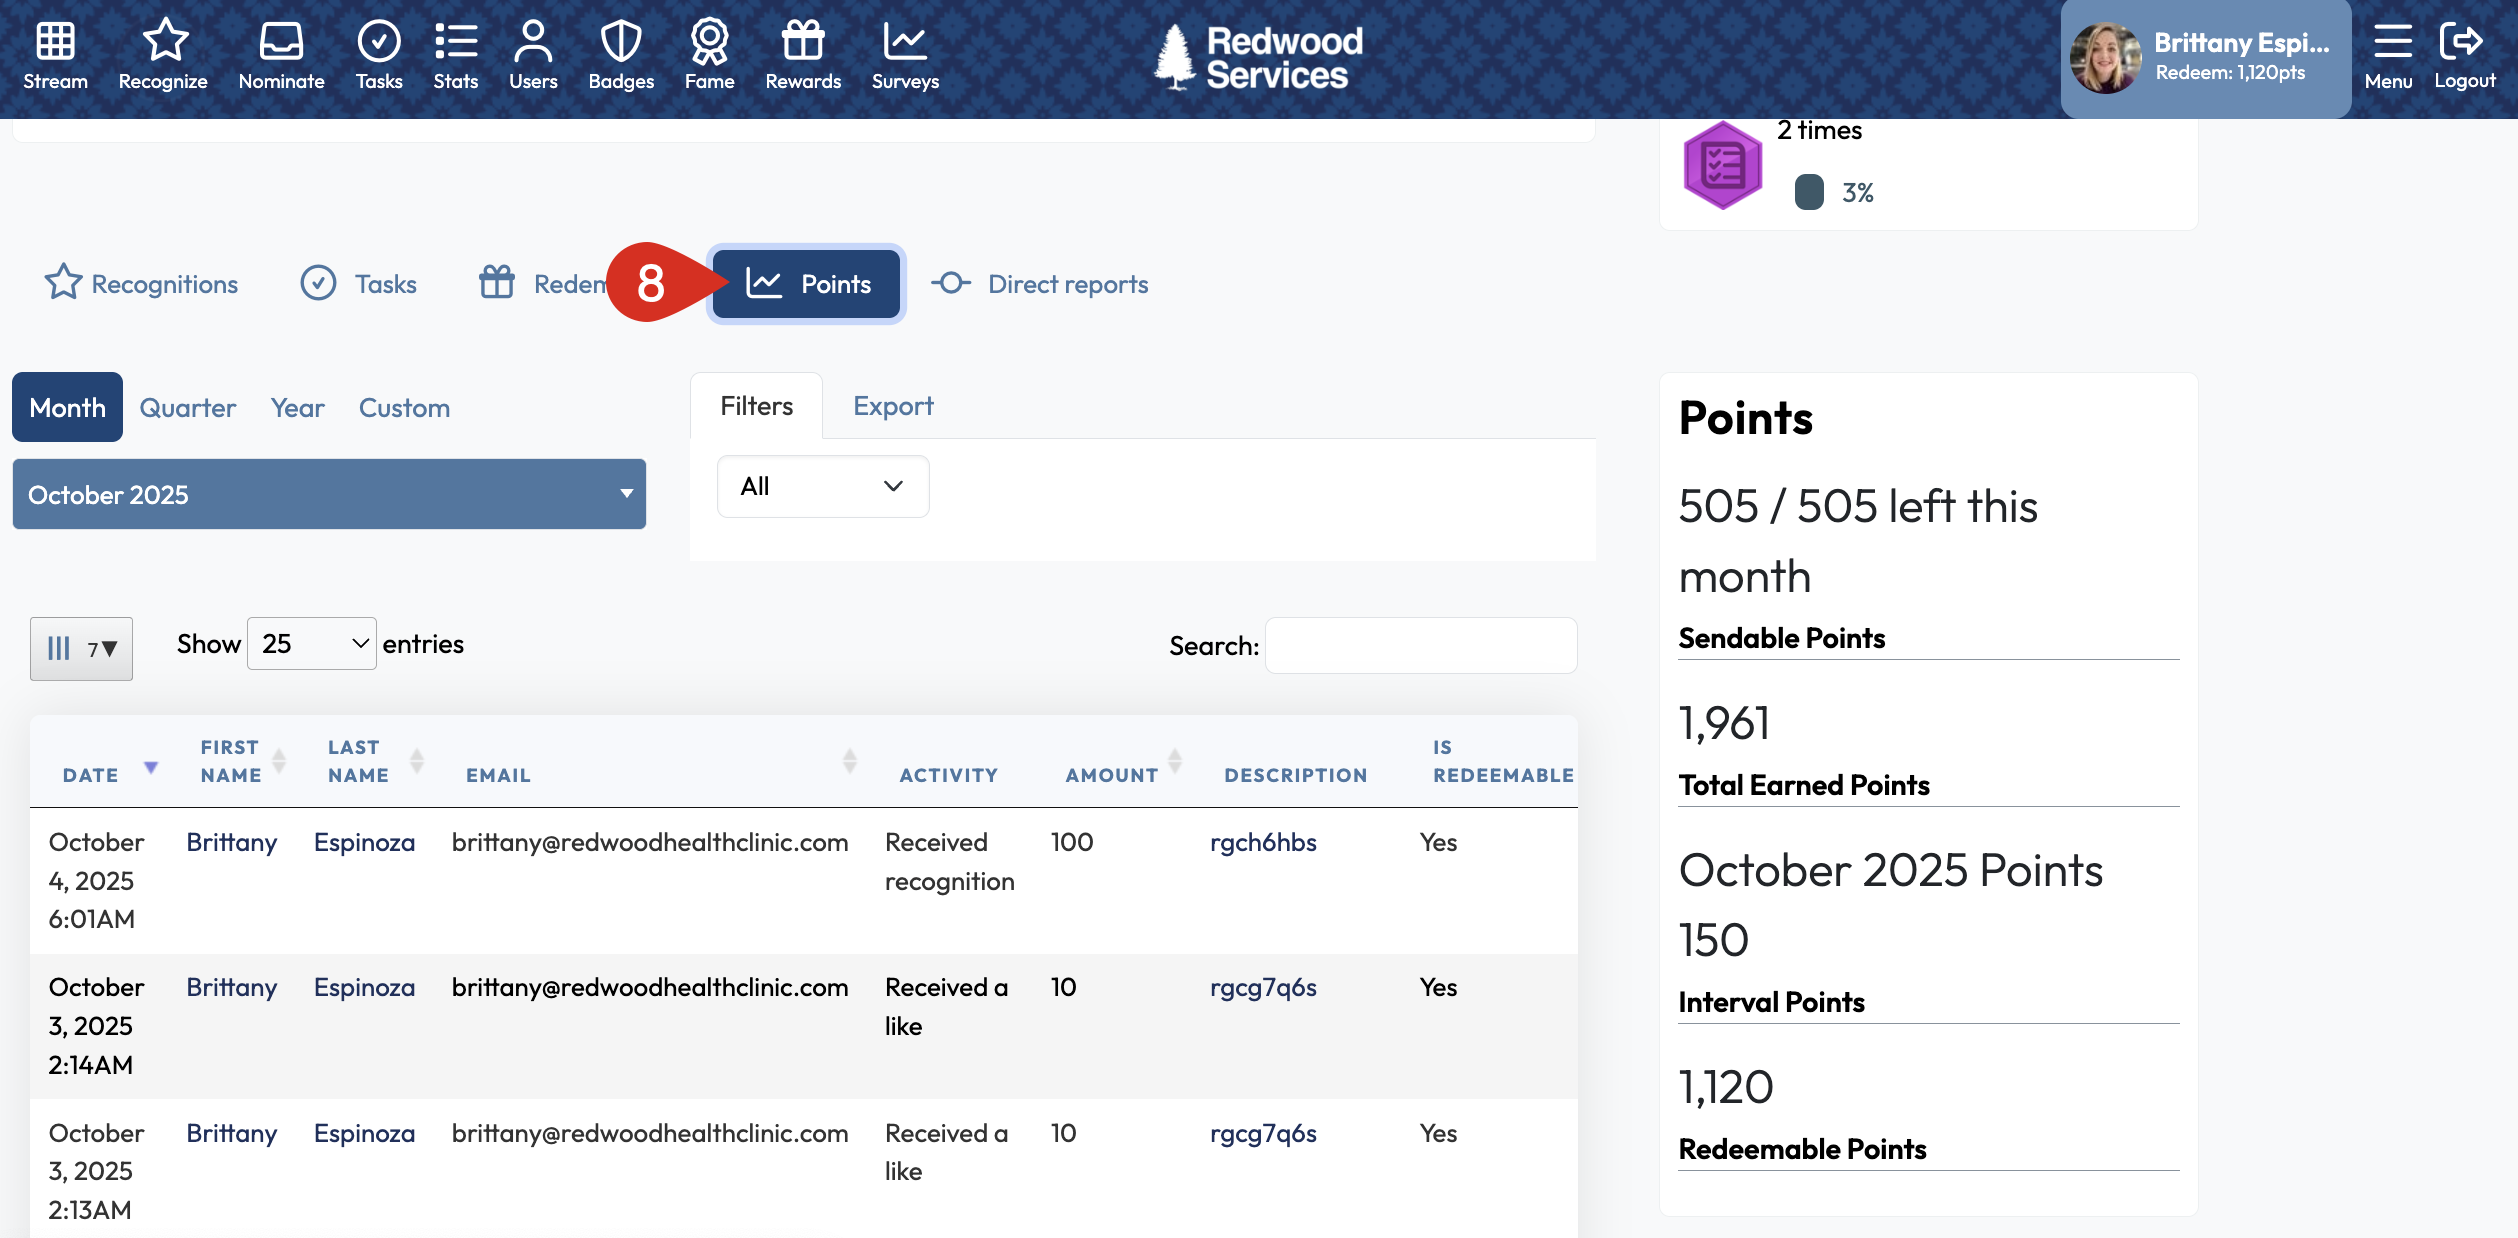The width and height of the screenshot is (2518, 1238).
Task: Go to Badges shield icon
Action: click(620, 42)
